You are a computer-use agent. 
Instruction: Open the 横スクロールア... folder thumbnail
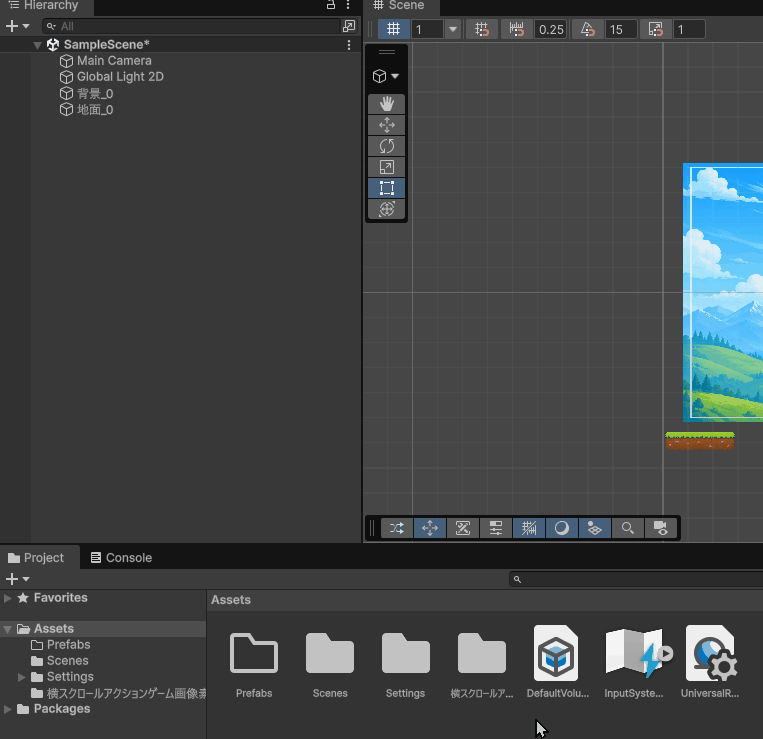[x=482, y=654]
